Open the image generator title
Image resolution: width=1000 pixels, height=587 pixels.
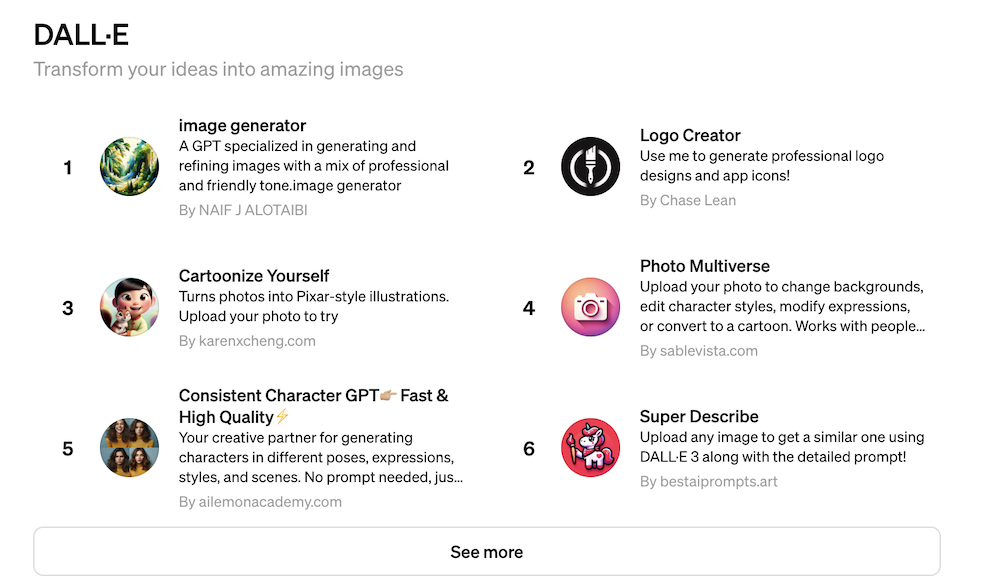coord(242,126)
